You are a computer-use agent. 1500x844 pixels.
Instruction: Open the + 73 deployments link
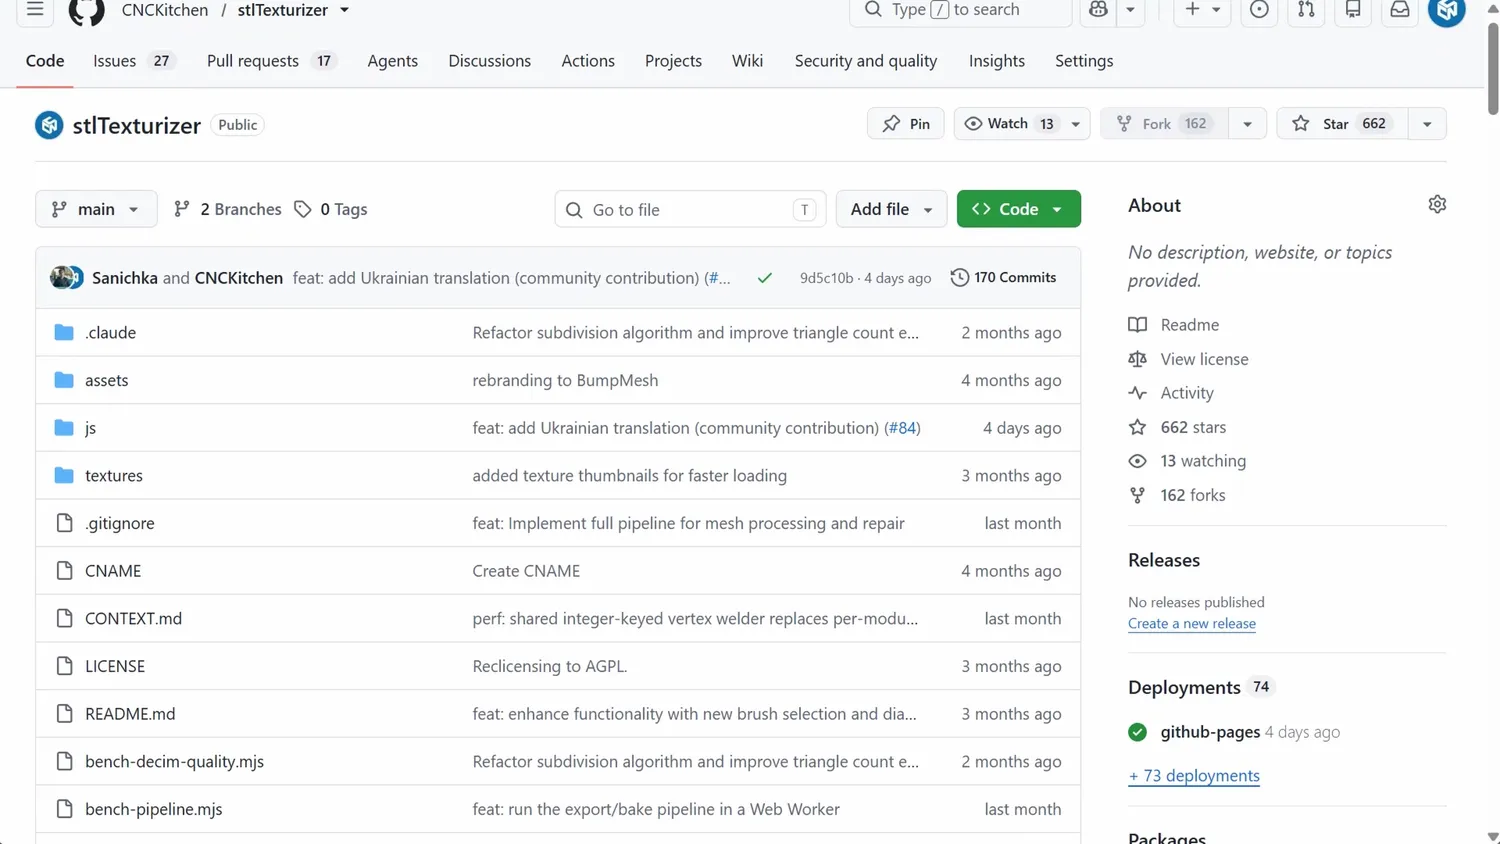pyautogui.click(x=1194, y=775)
